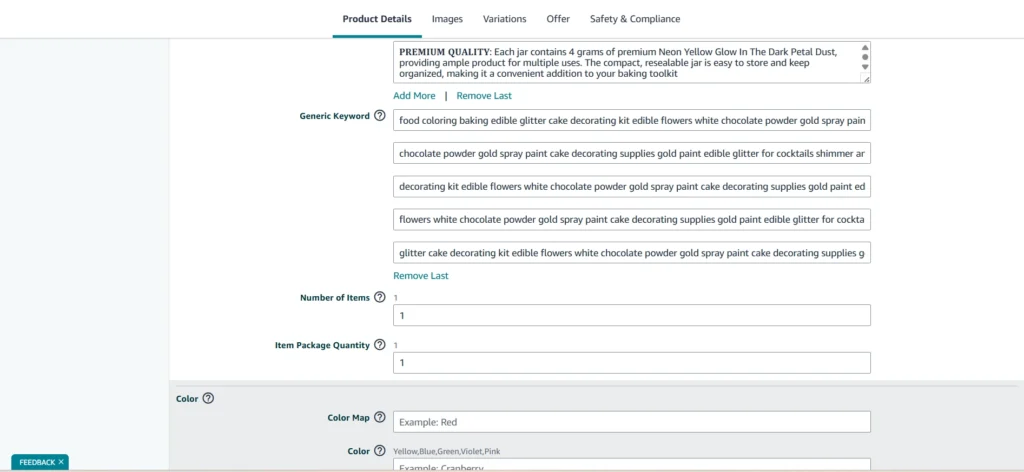Select the Safety & Compliance tab
This screenshot has height=472, width=1024.
coord(634,19)
